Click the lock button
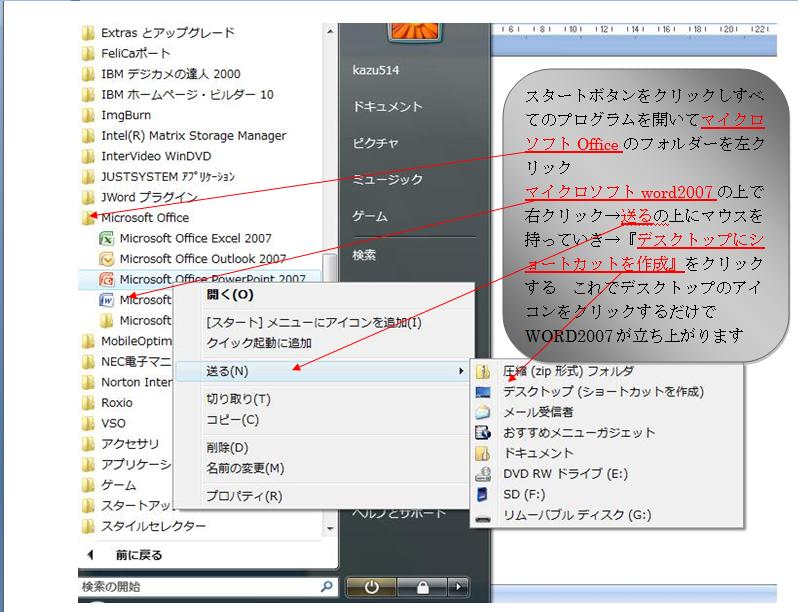The image size is (798, 612). [x=422, y=587]
